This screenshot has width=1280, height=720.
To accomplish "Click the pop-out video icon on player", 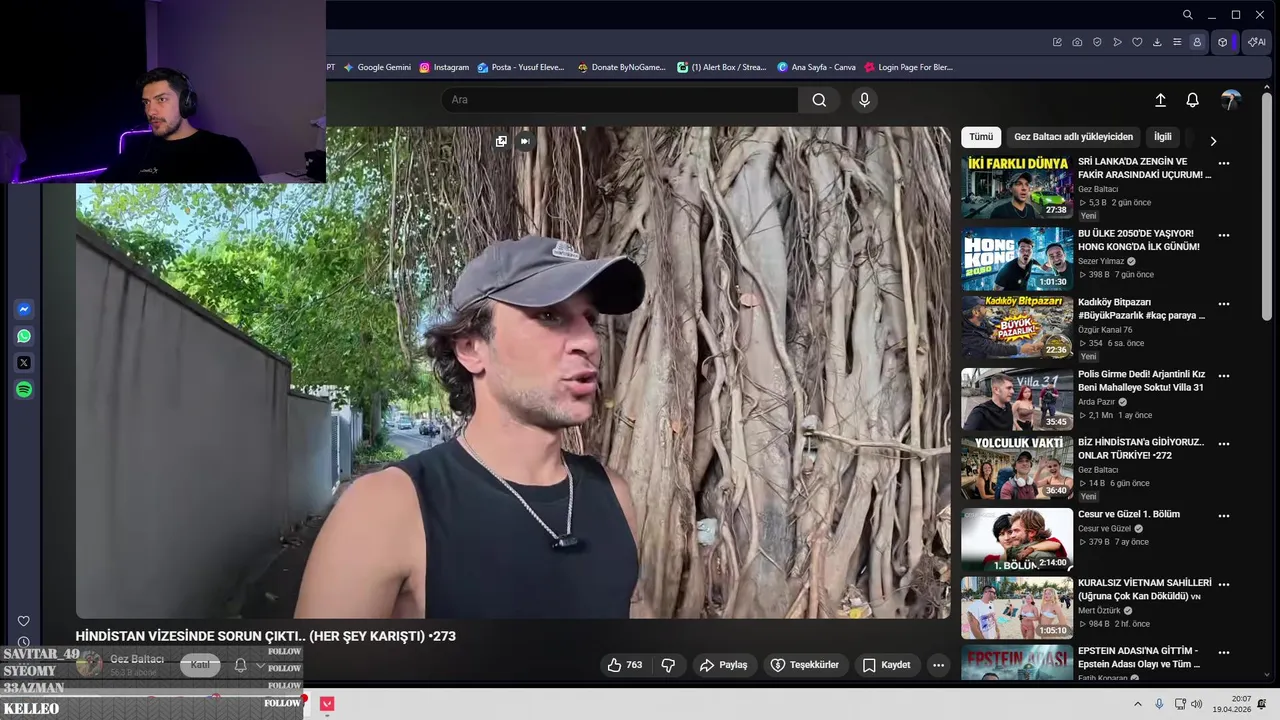I will (501, 141).
